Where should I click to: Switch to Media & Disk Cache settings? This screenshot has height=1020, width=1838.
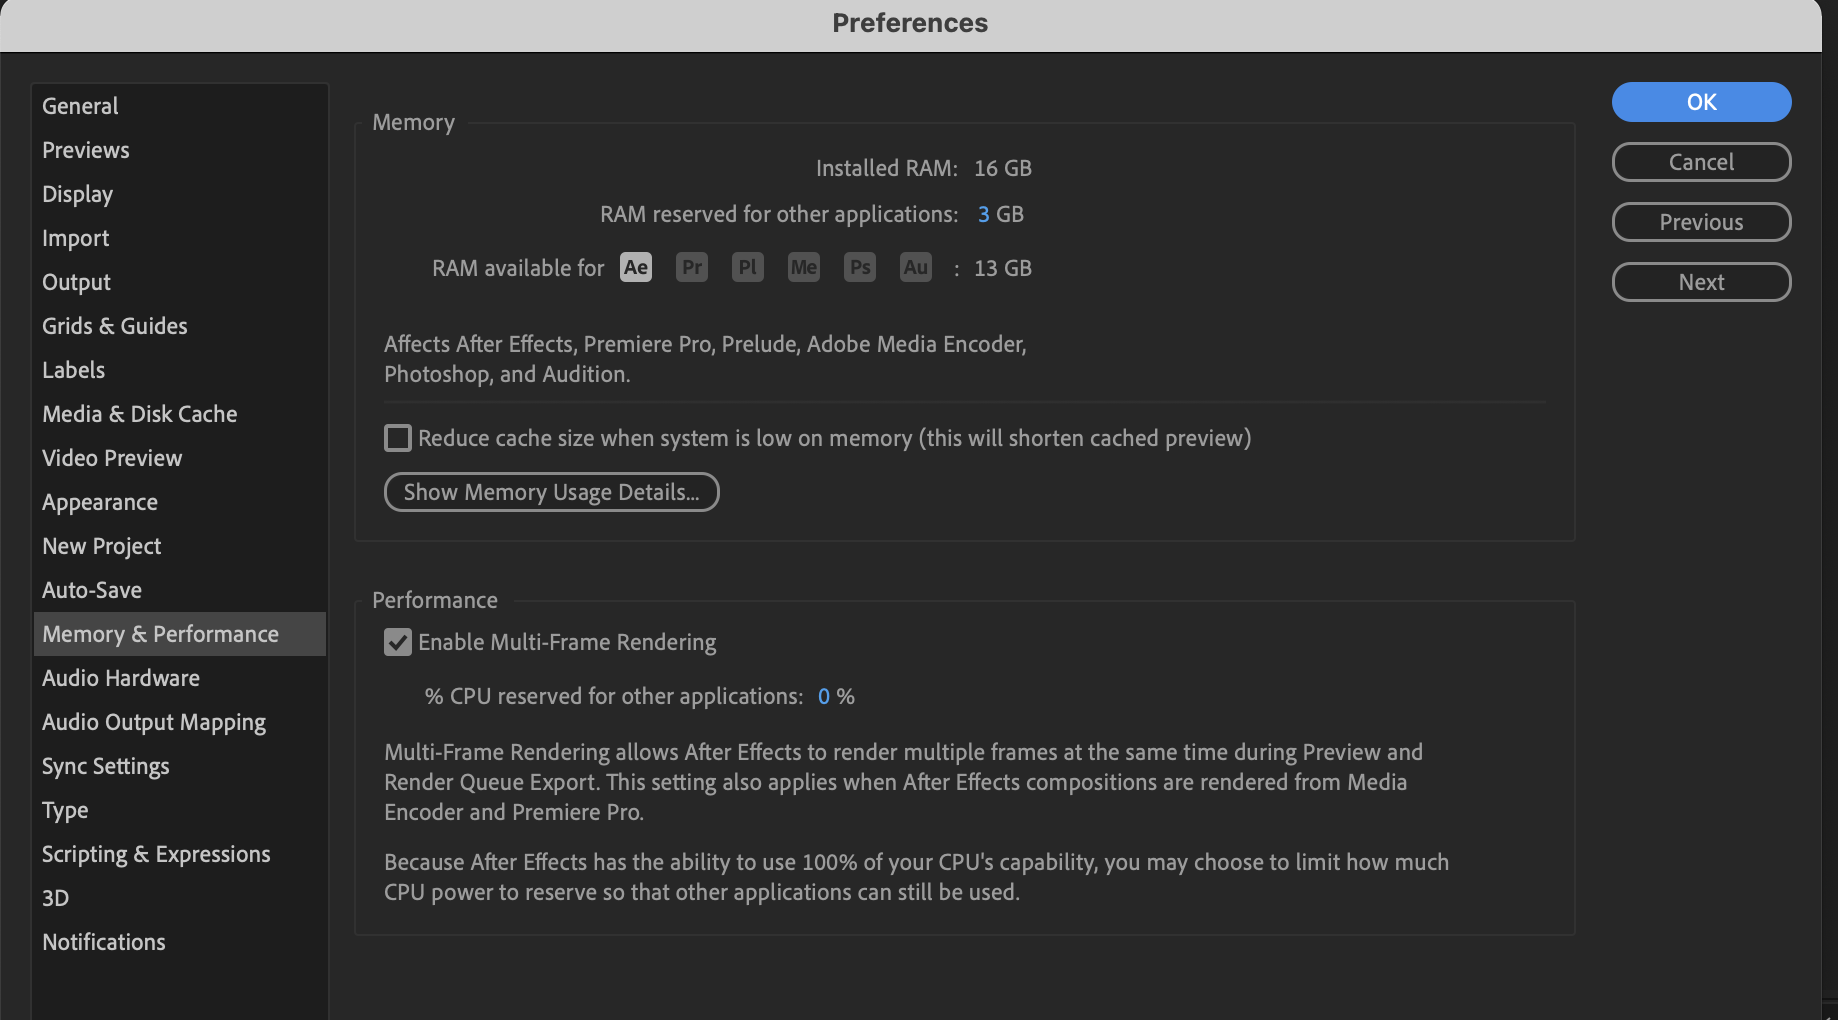[139, 413]
